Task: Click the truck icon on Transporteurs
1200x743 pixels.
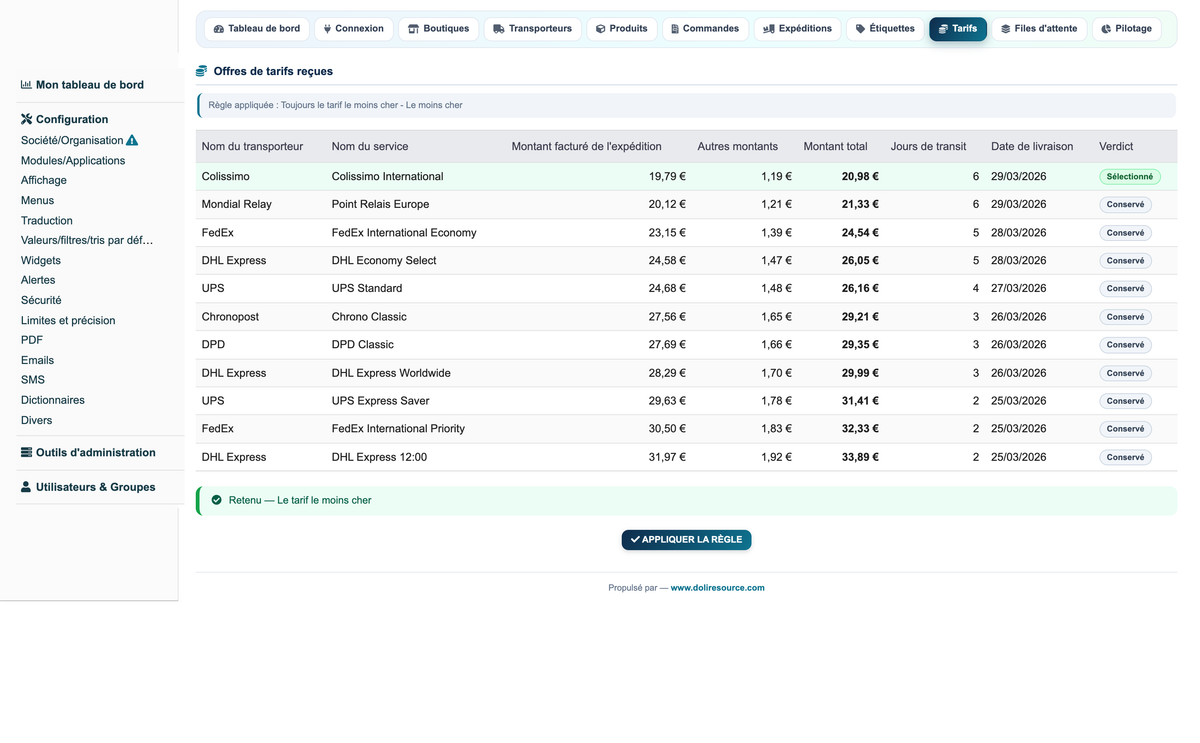Action: click(499, 29)
